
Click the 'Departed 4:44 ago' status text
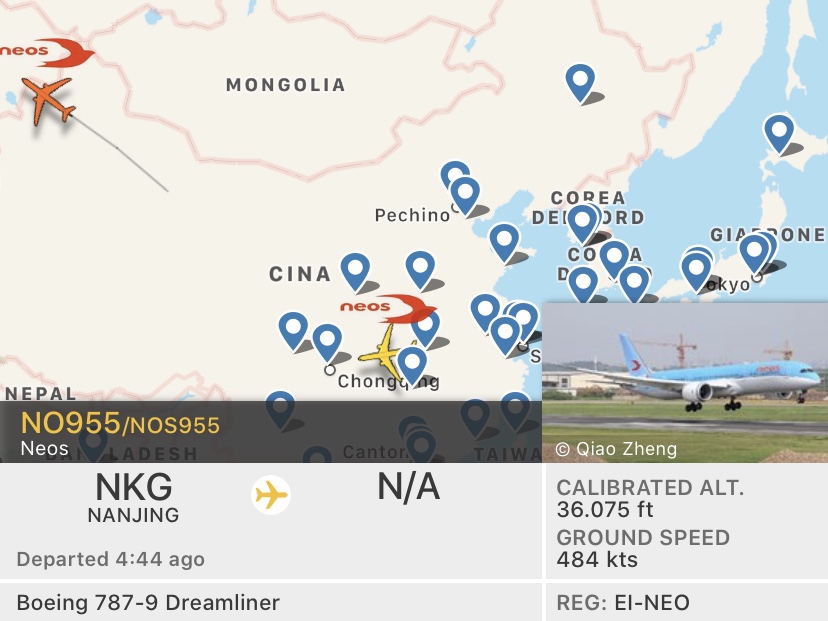click(111, 559)
